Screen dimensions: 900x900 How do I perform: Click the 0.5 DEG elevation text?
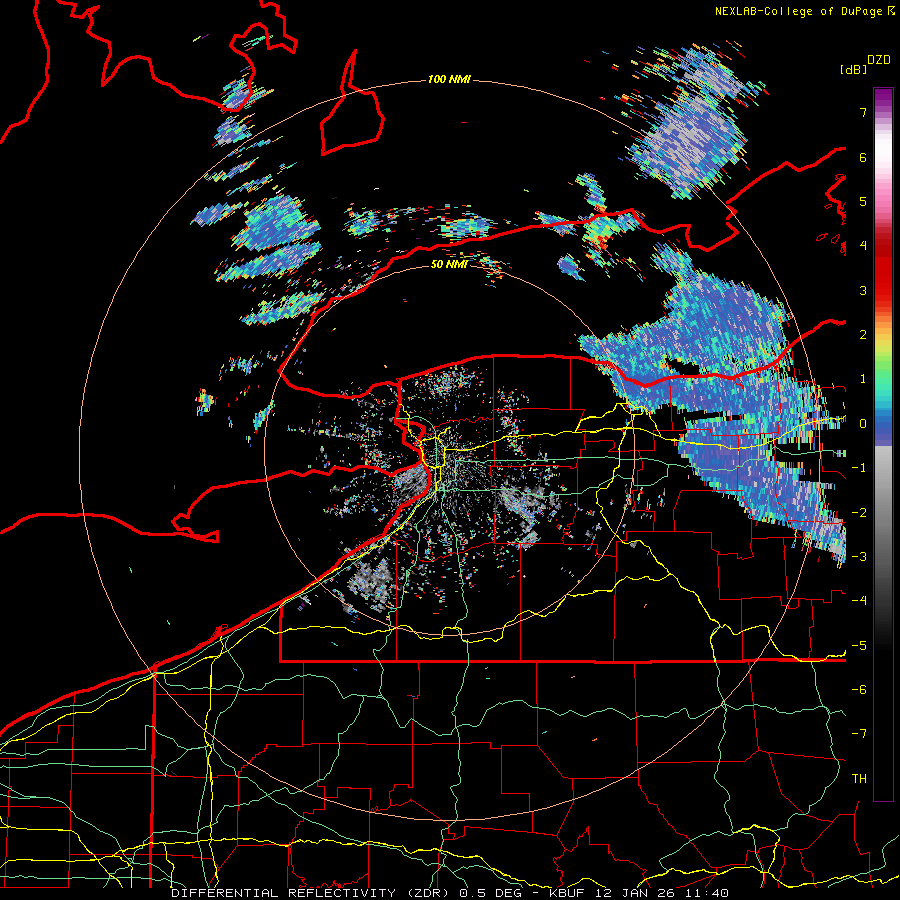pos(490,893)
